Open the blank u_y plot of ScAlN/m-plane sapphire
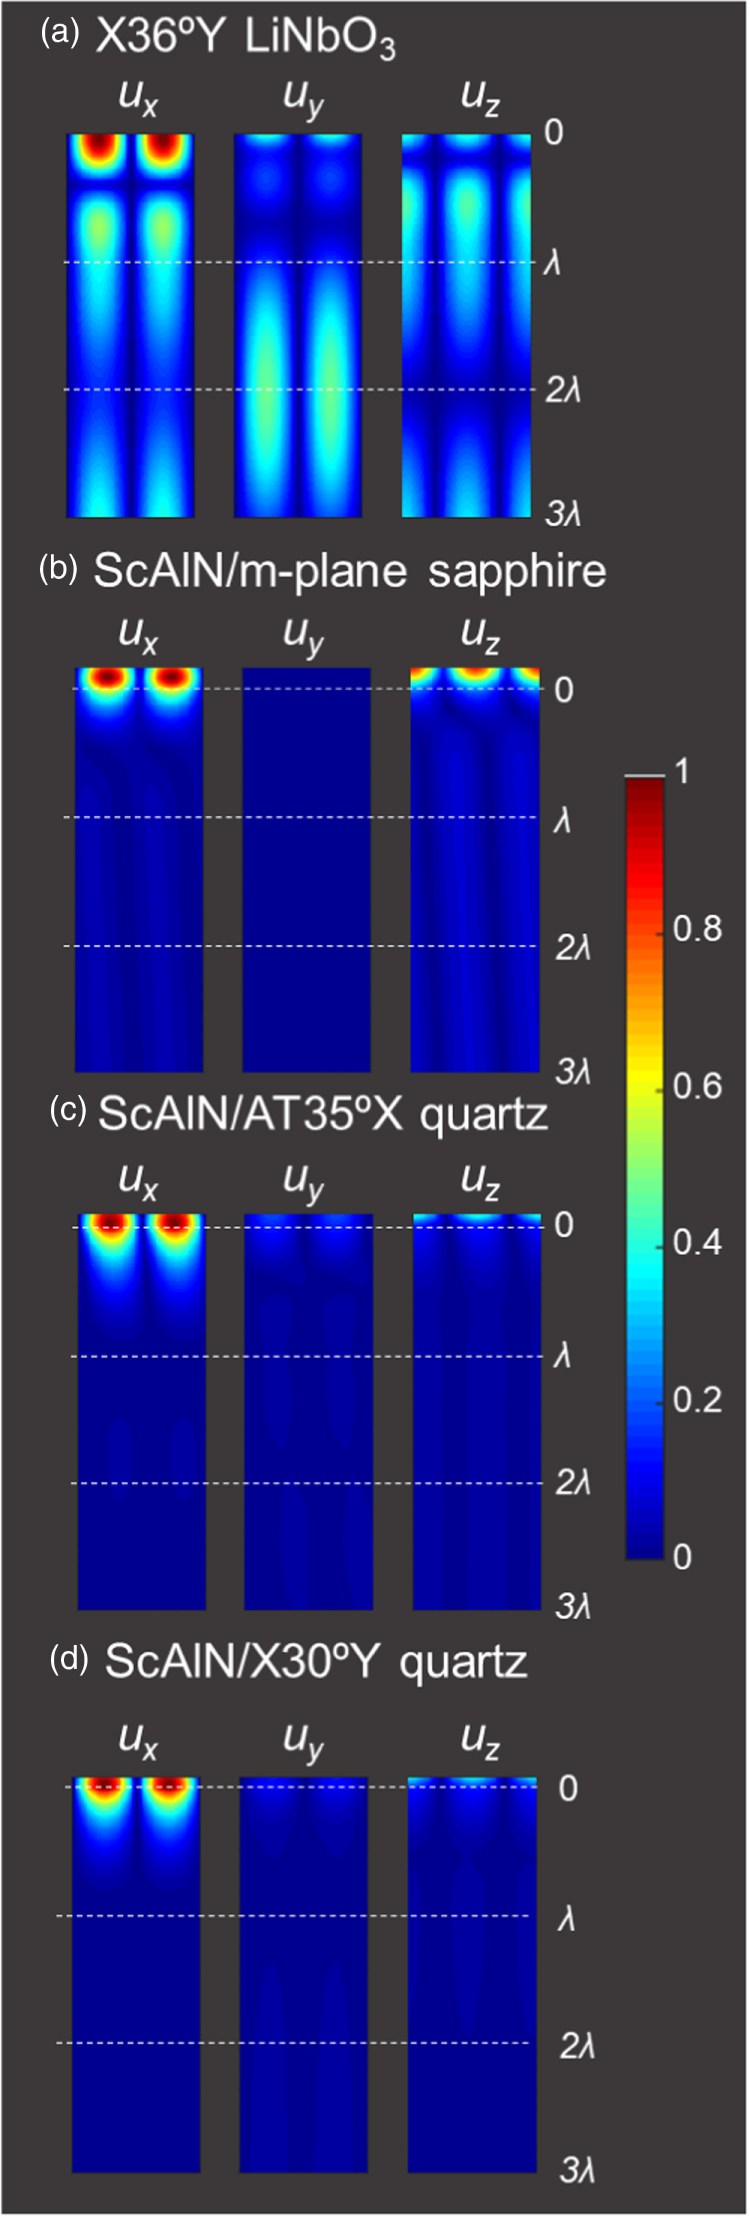This screenshot has width=750, height=2218. point(306,870)
